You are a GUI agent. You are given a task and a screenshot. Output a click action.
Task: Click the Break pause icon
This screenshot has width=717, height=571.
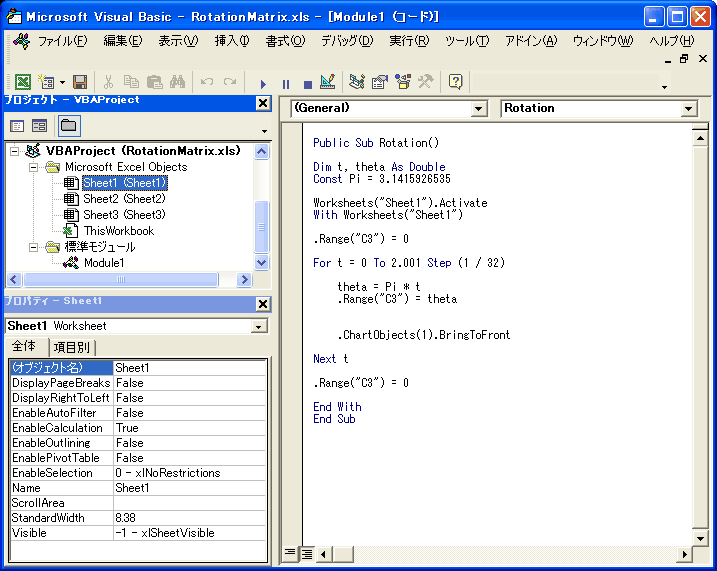286,84
